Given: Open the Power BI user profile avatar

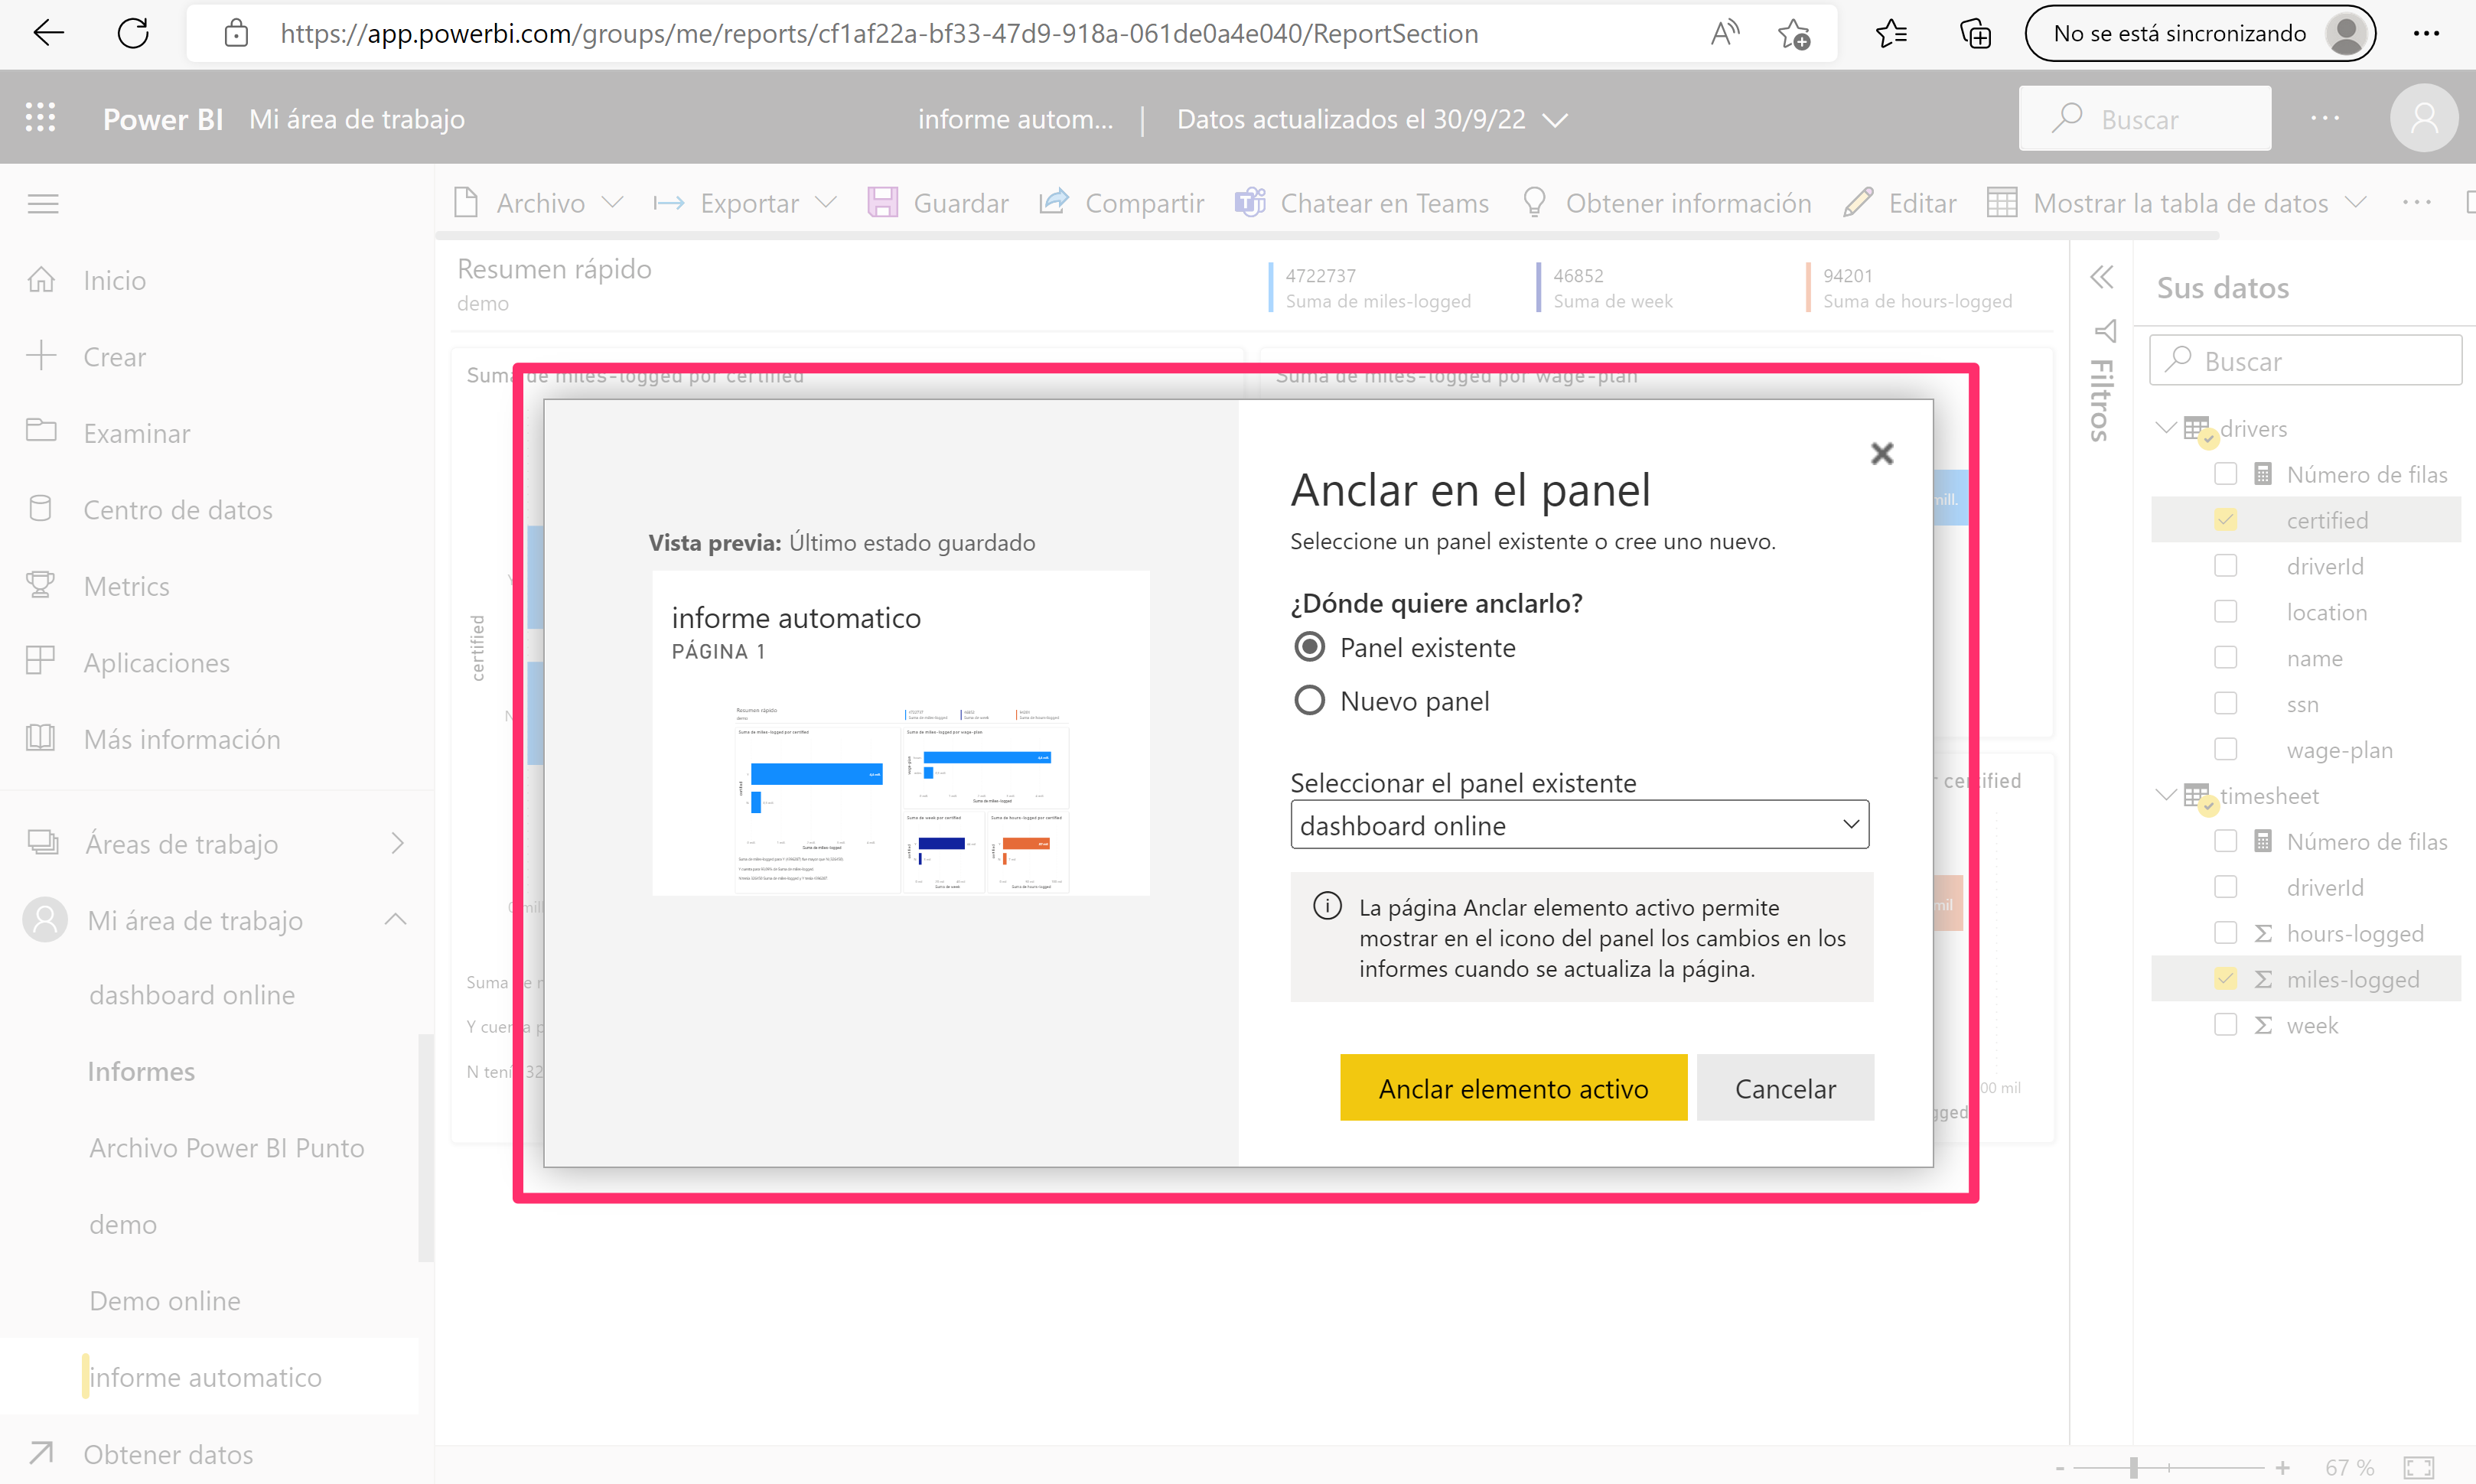Looking at the screenshot, I should (2424, 118).
